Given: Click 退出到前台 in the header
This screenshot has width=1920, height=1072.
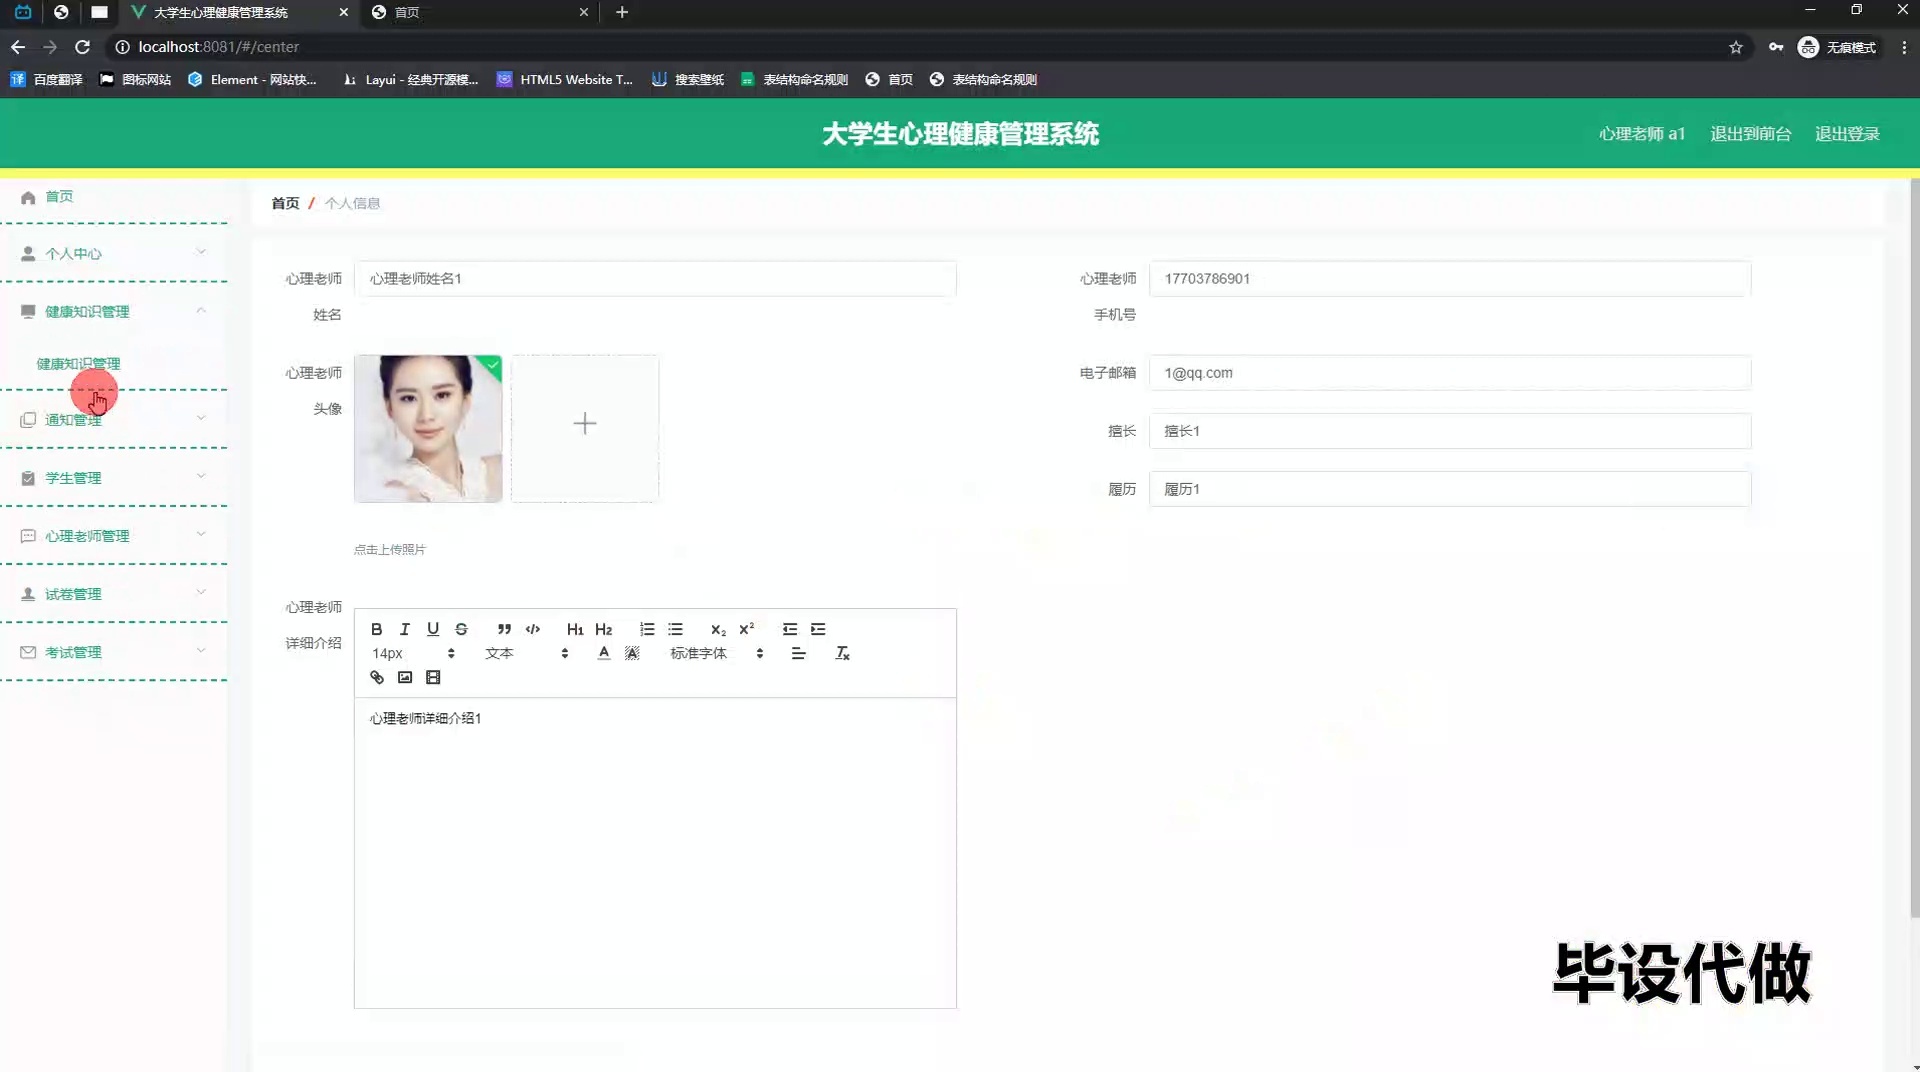Looking at the screenshot, I should click(x=1750, y=134).
